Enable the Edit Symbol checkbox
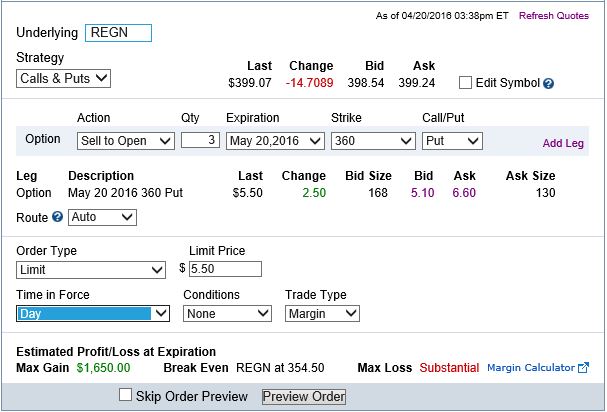 coord(465,82)
